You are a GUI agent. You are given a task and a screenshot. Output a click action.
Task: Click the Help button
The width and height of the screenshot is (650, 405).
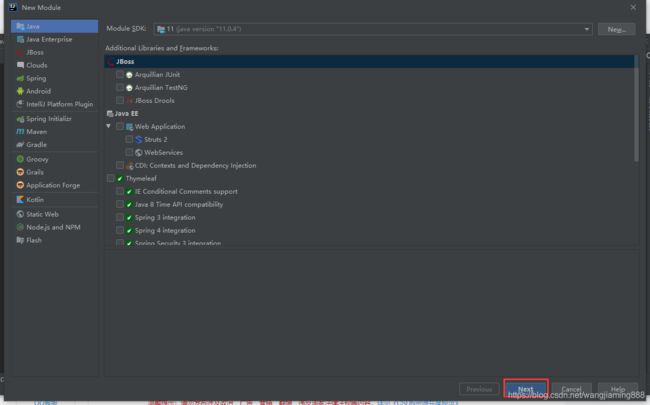tap(618, 389)
